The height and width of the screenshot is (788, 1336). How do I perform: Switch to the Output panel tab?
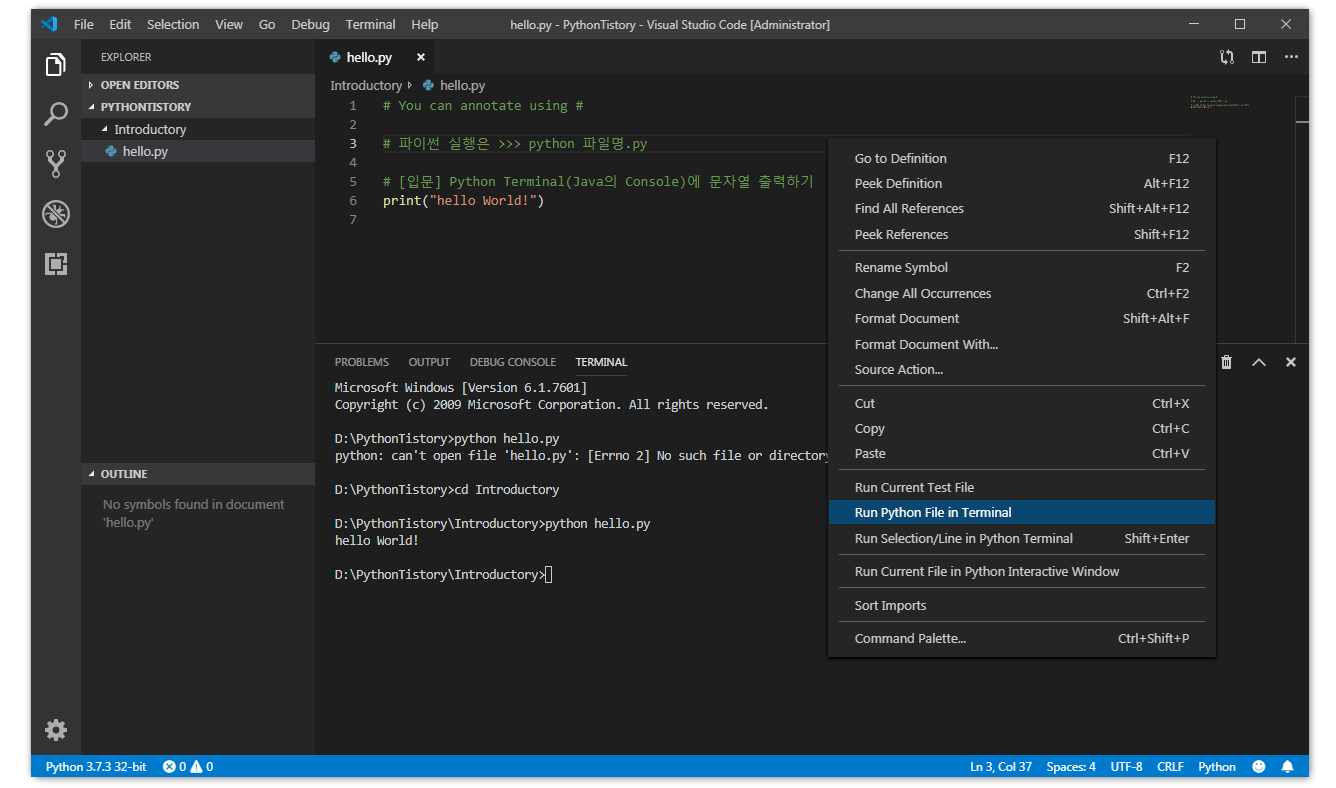(x=429, y=362)
